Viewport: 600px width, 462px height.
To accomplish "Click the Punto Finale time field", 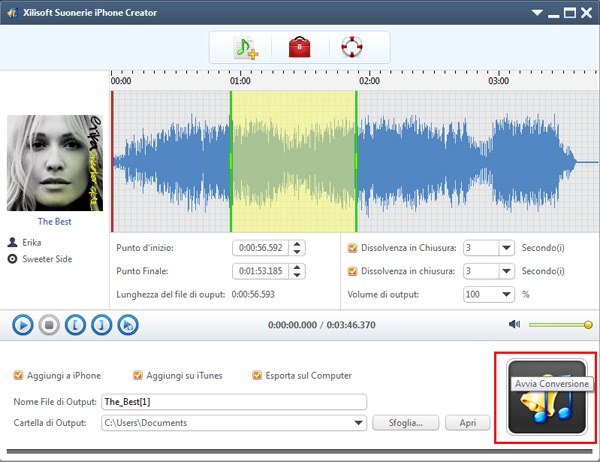I will 261,271.
